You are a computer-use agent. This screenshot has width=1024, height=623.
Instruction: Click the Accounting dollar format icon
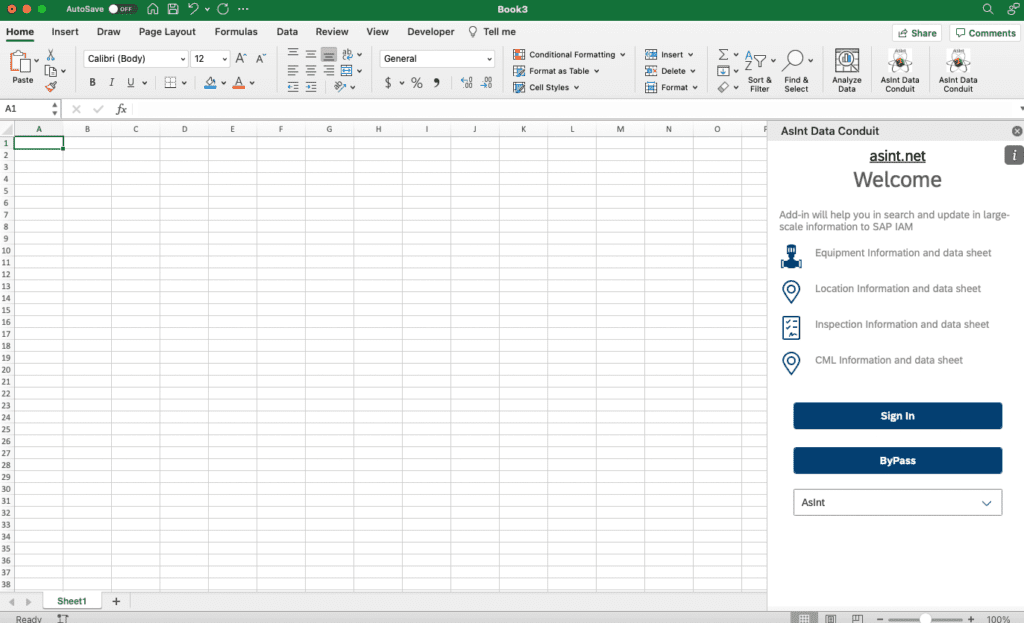(x=388, y=83)
